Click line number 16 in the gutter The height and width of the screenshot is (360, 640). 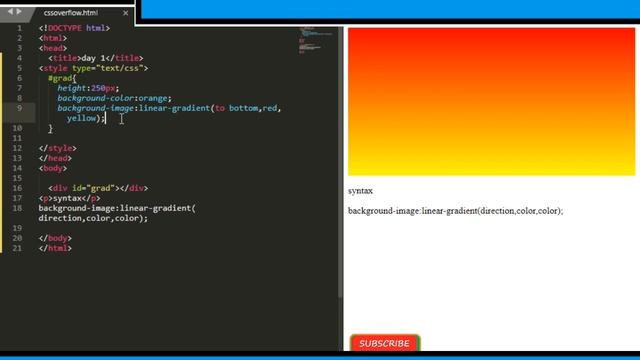[17, 188]
